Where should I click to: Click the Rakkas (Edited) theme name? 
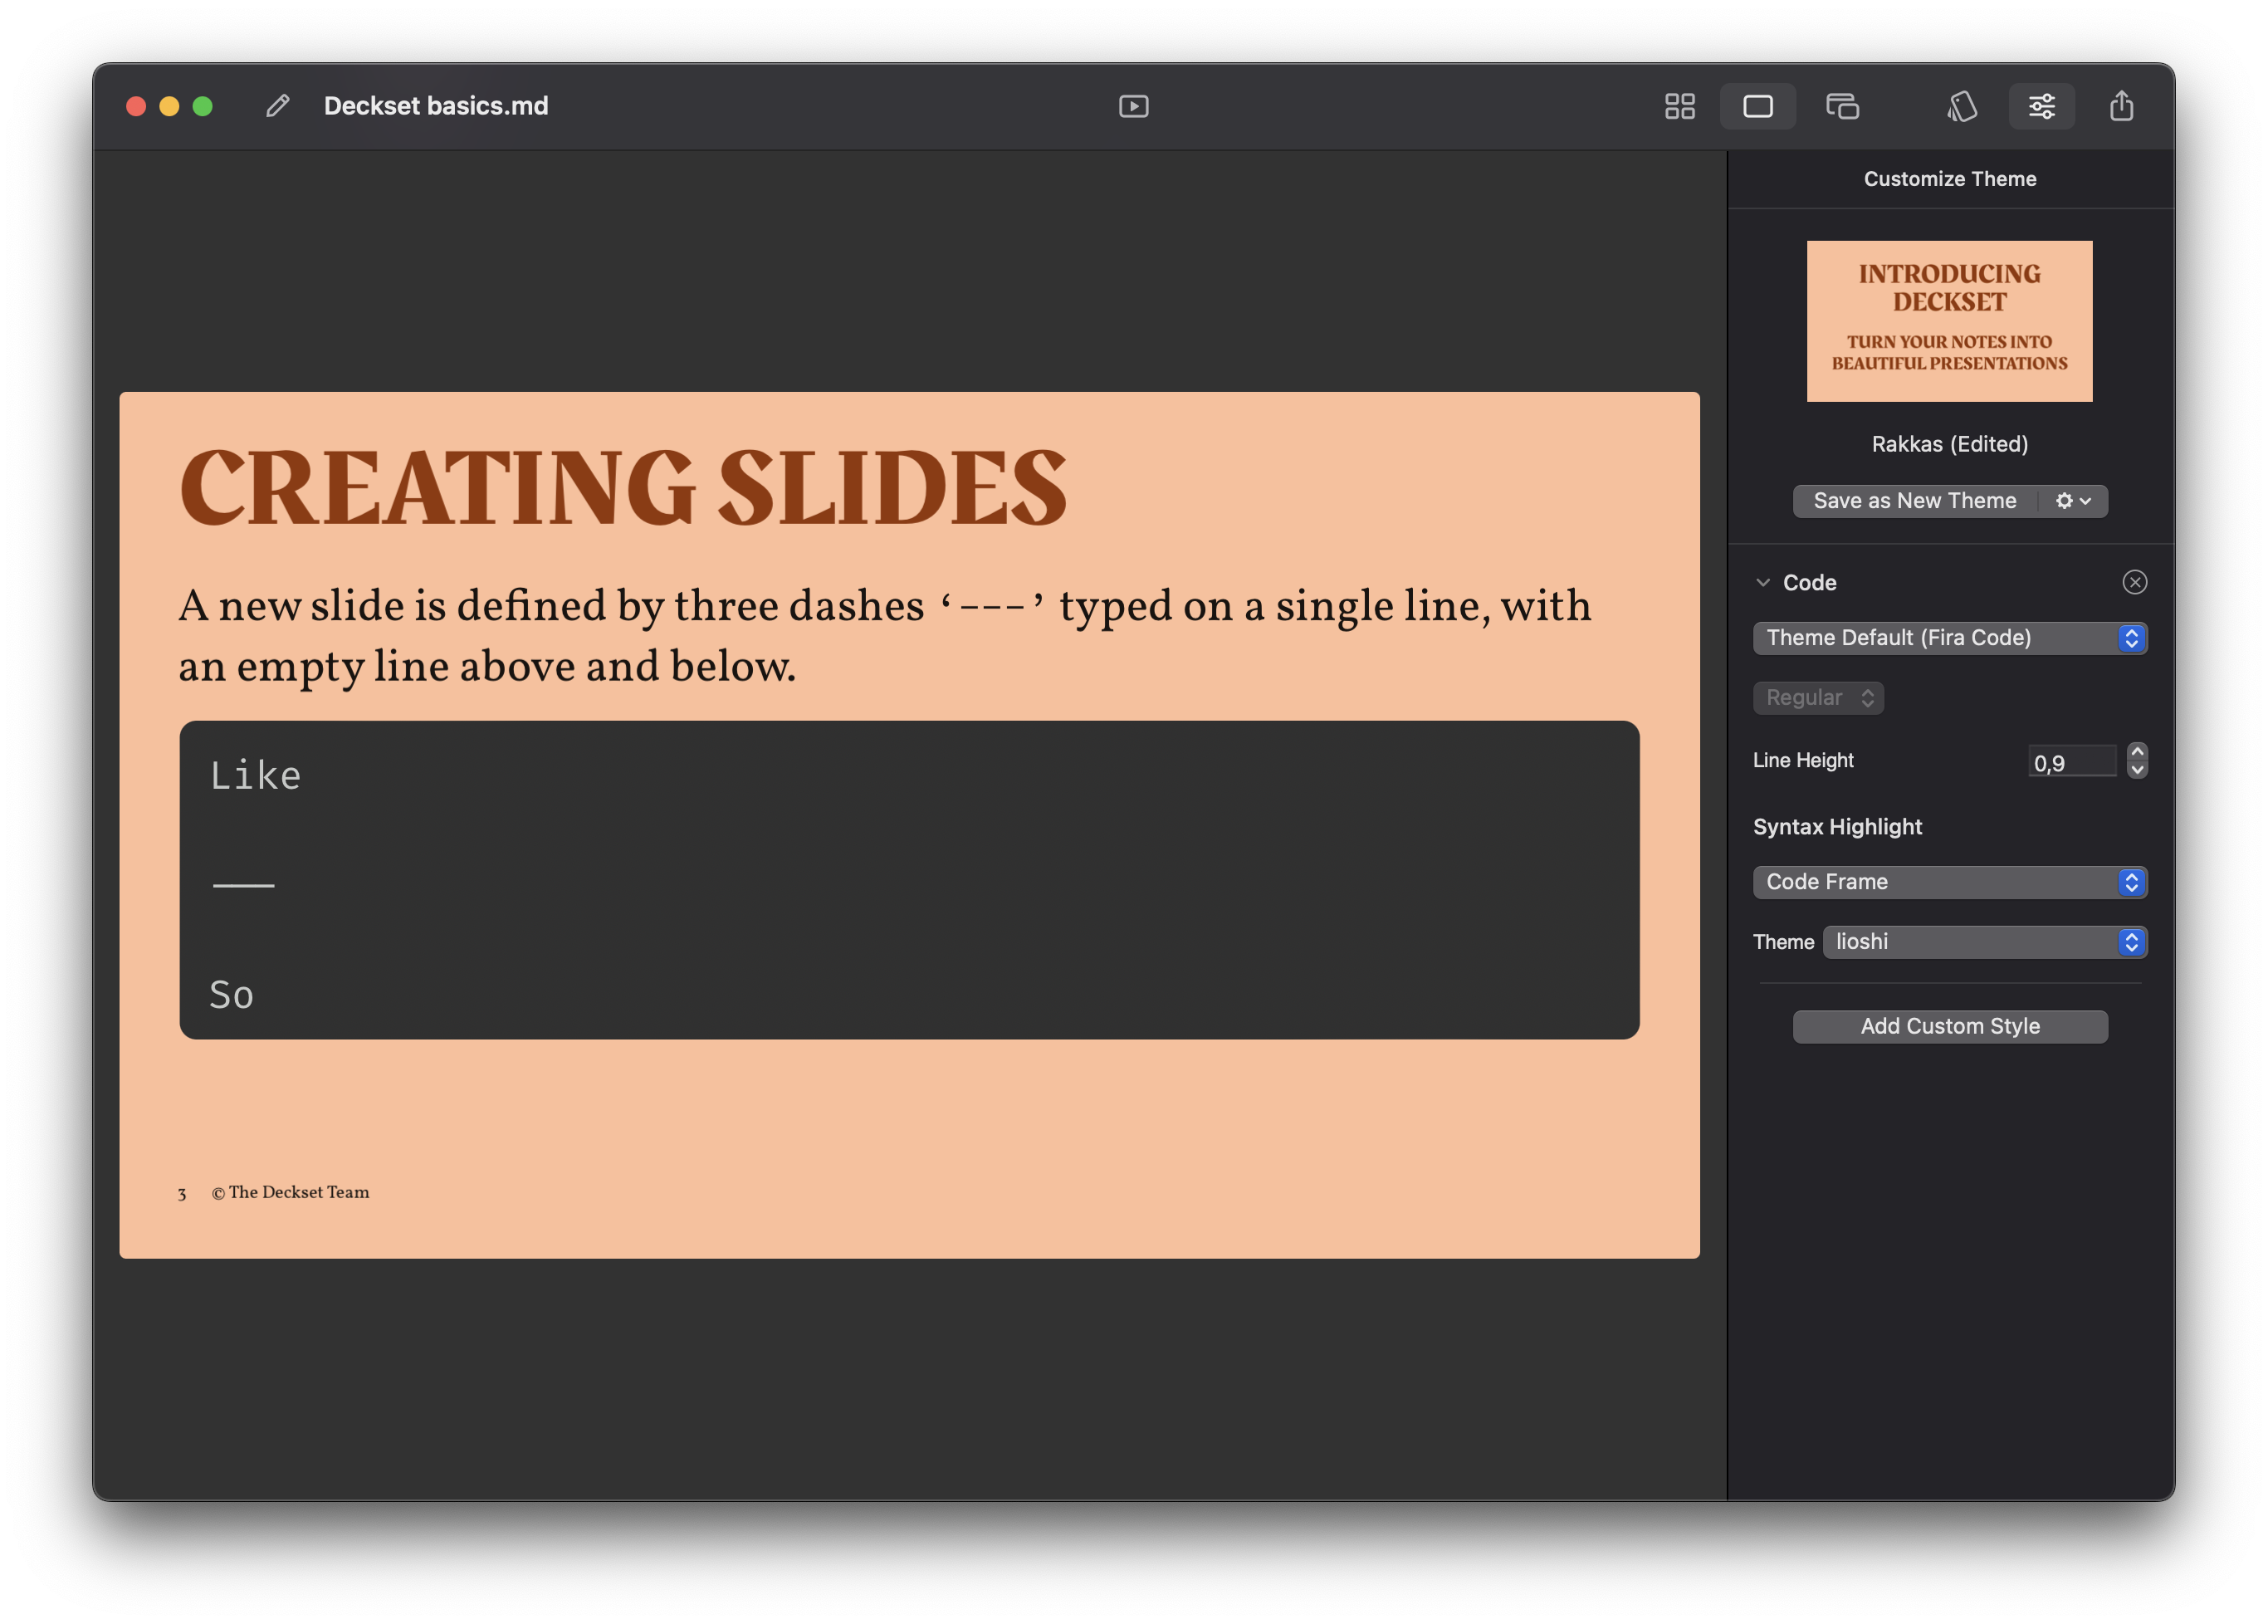(1949, 444)
